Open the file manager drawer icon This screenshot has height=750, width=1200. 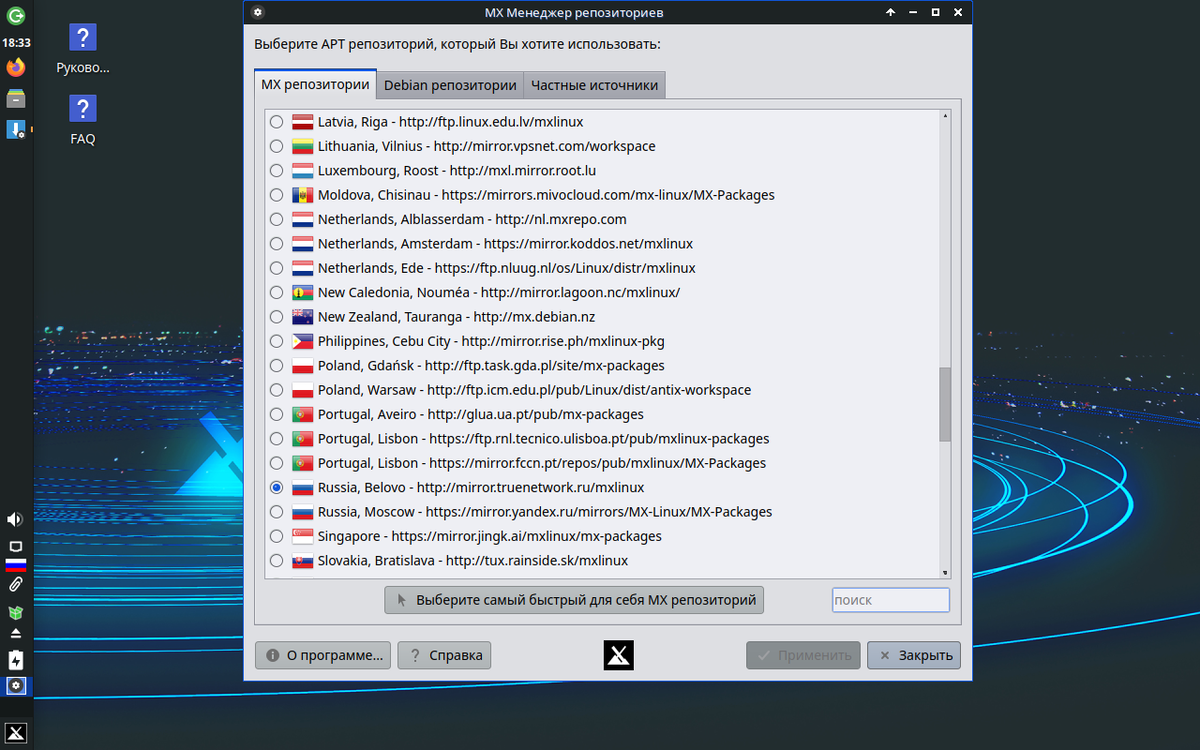click(x=16, y=99)
